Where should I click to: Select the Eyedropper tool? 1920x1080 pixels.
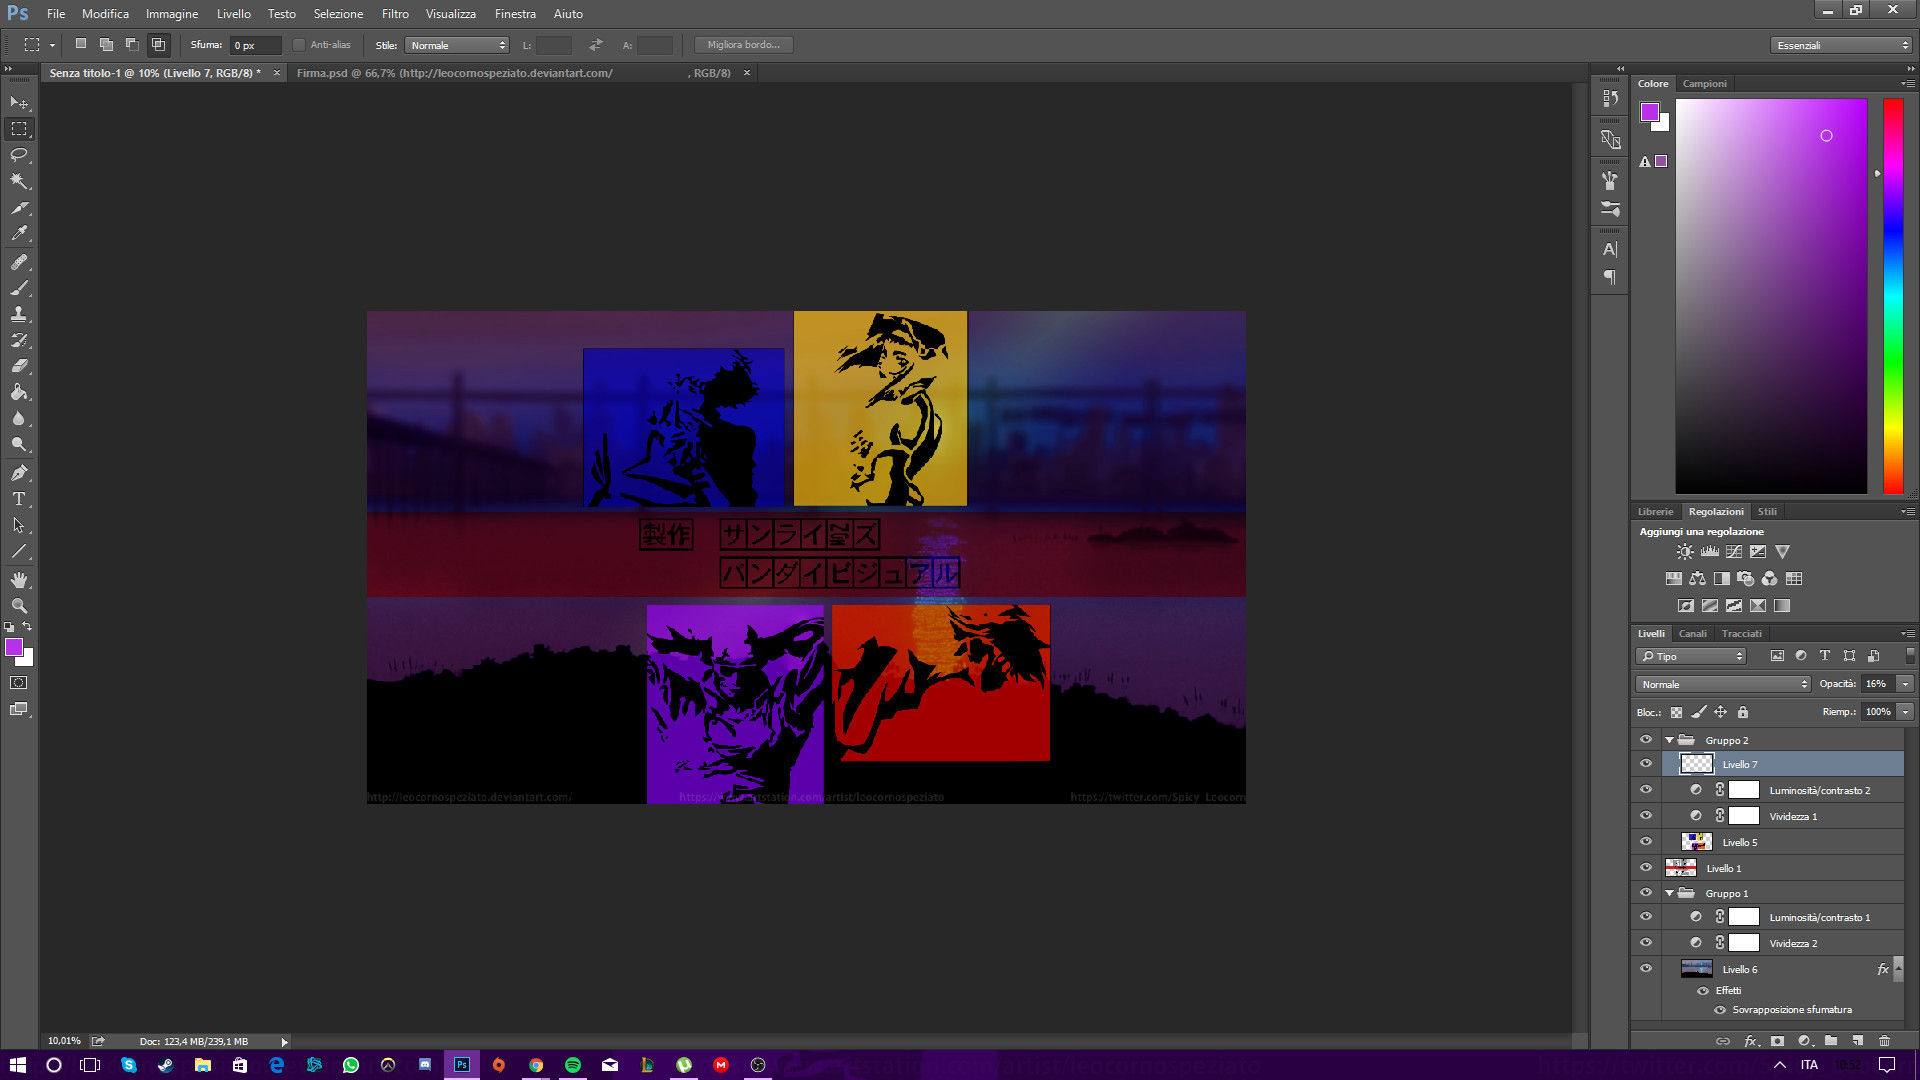19,234
